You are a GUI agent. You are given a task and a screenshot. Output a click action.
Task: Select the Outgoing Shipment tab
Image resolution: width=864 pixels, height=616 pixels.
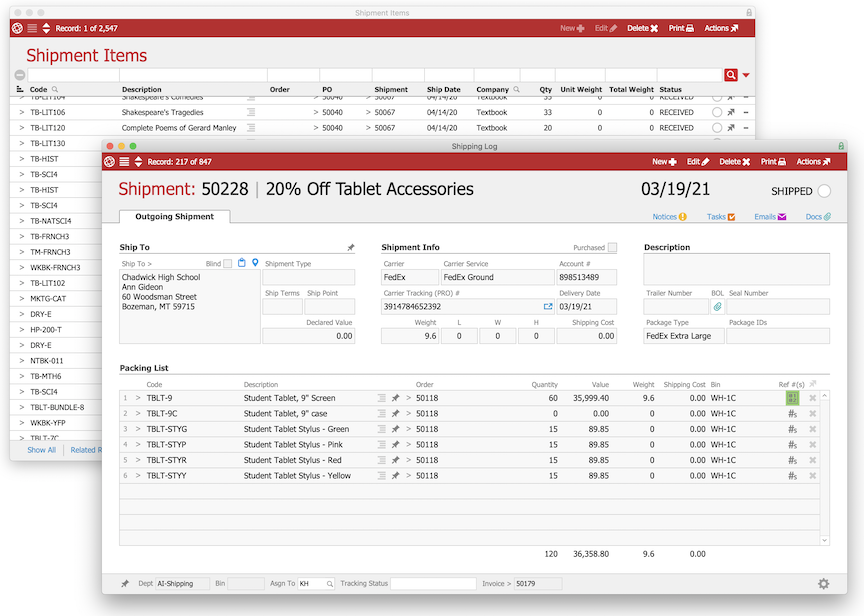point(174,217)
